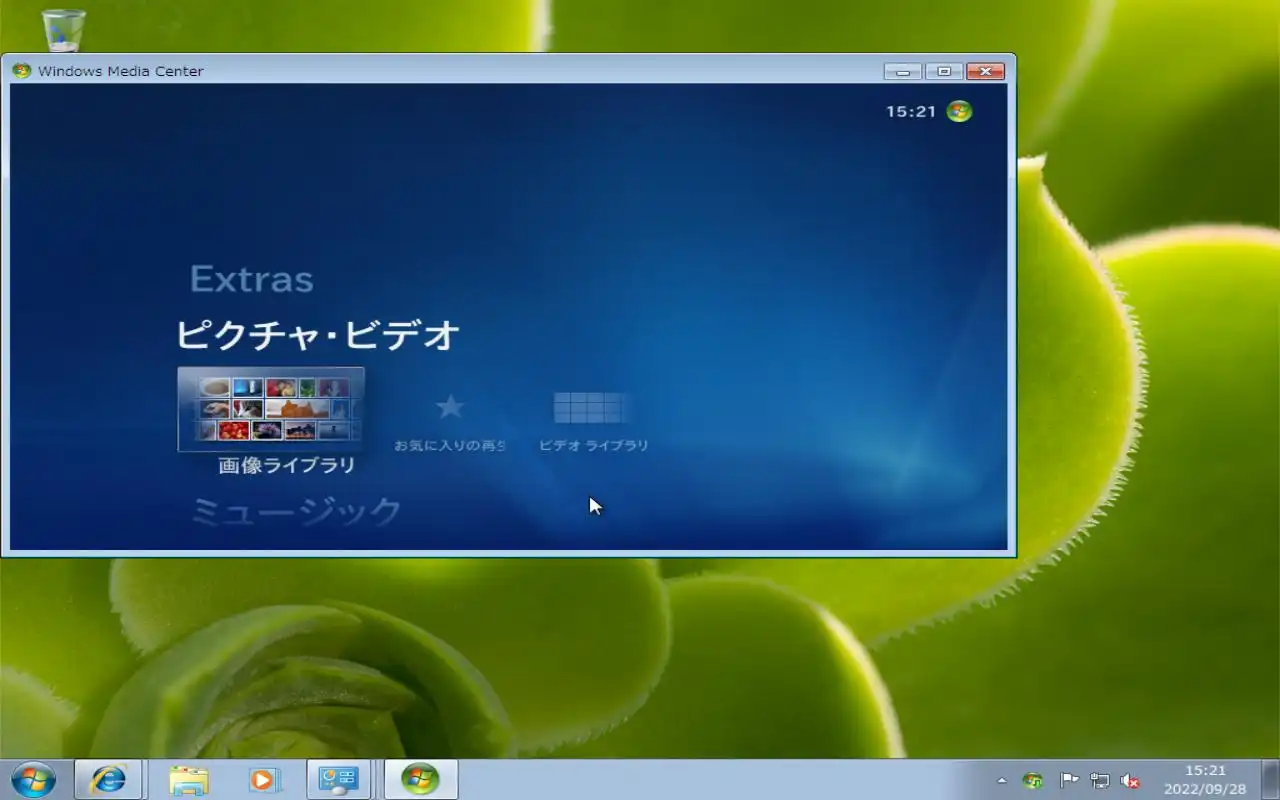1280x800 pixels.
Task: Close the Windows Media Center window
Action: [985, 71]
